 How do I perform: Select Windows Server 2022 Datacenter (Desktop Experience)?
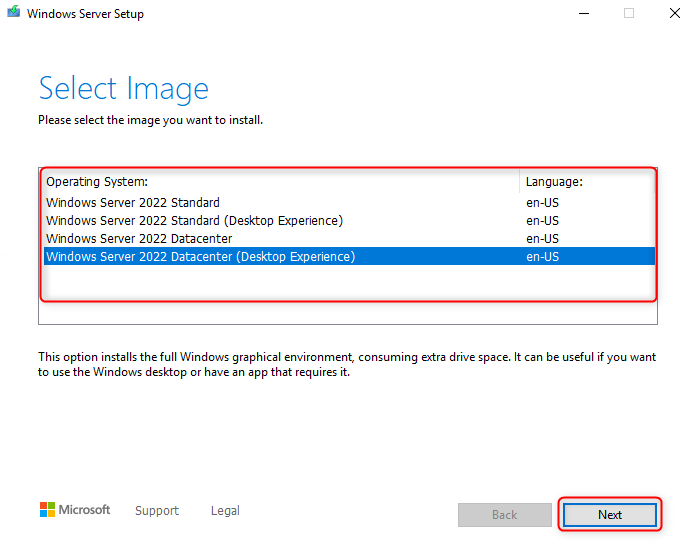pos(349,256)
